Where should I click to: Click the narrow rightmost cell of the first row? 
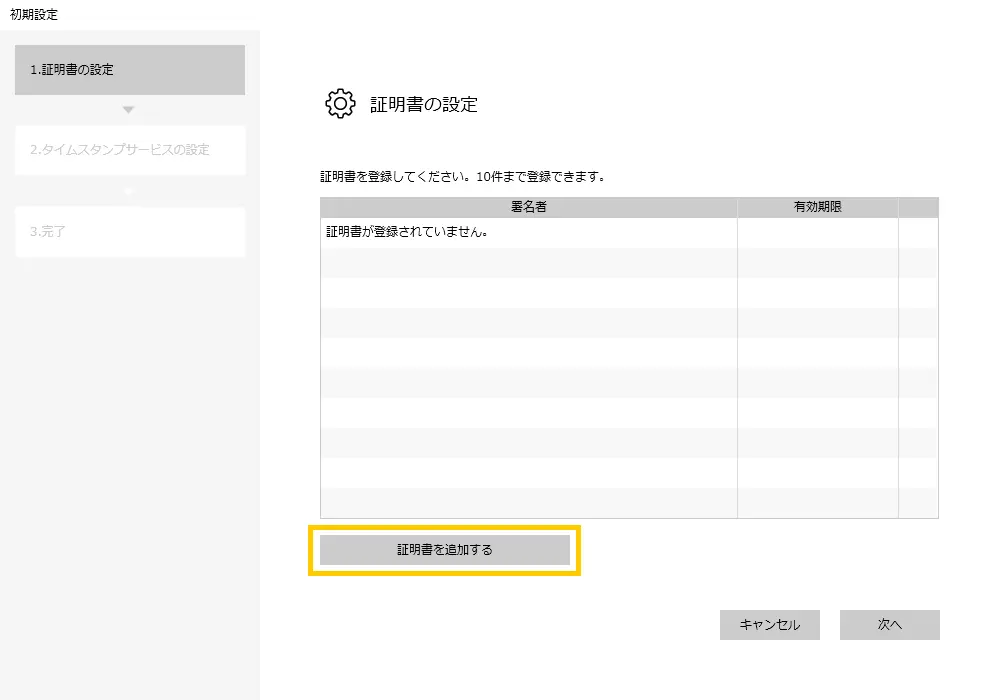(x=918, y=232)
